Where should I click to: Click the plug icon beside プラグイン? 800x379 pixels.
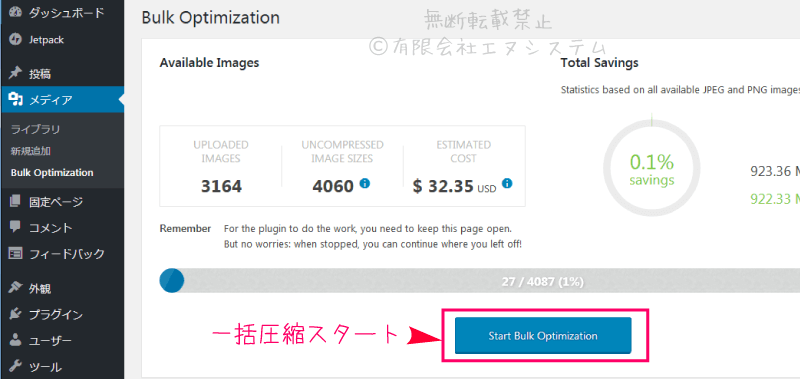(x=16, y=315)
